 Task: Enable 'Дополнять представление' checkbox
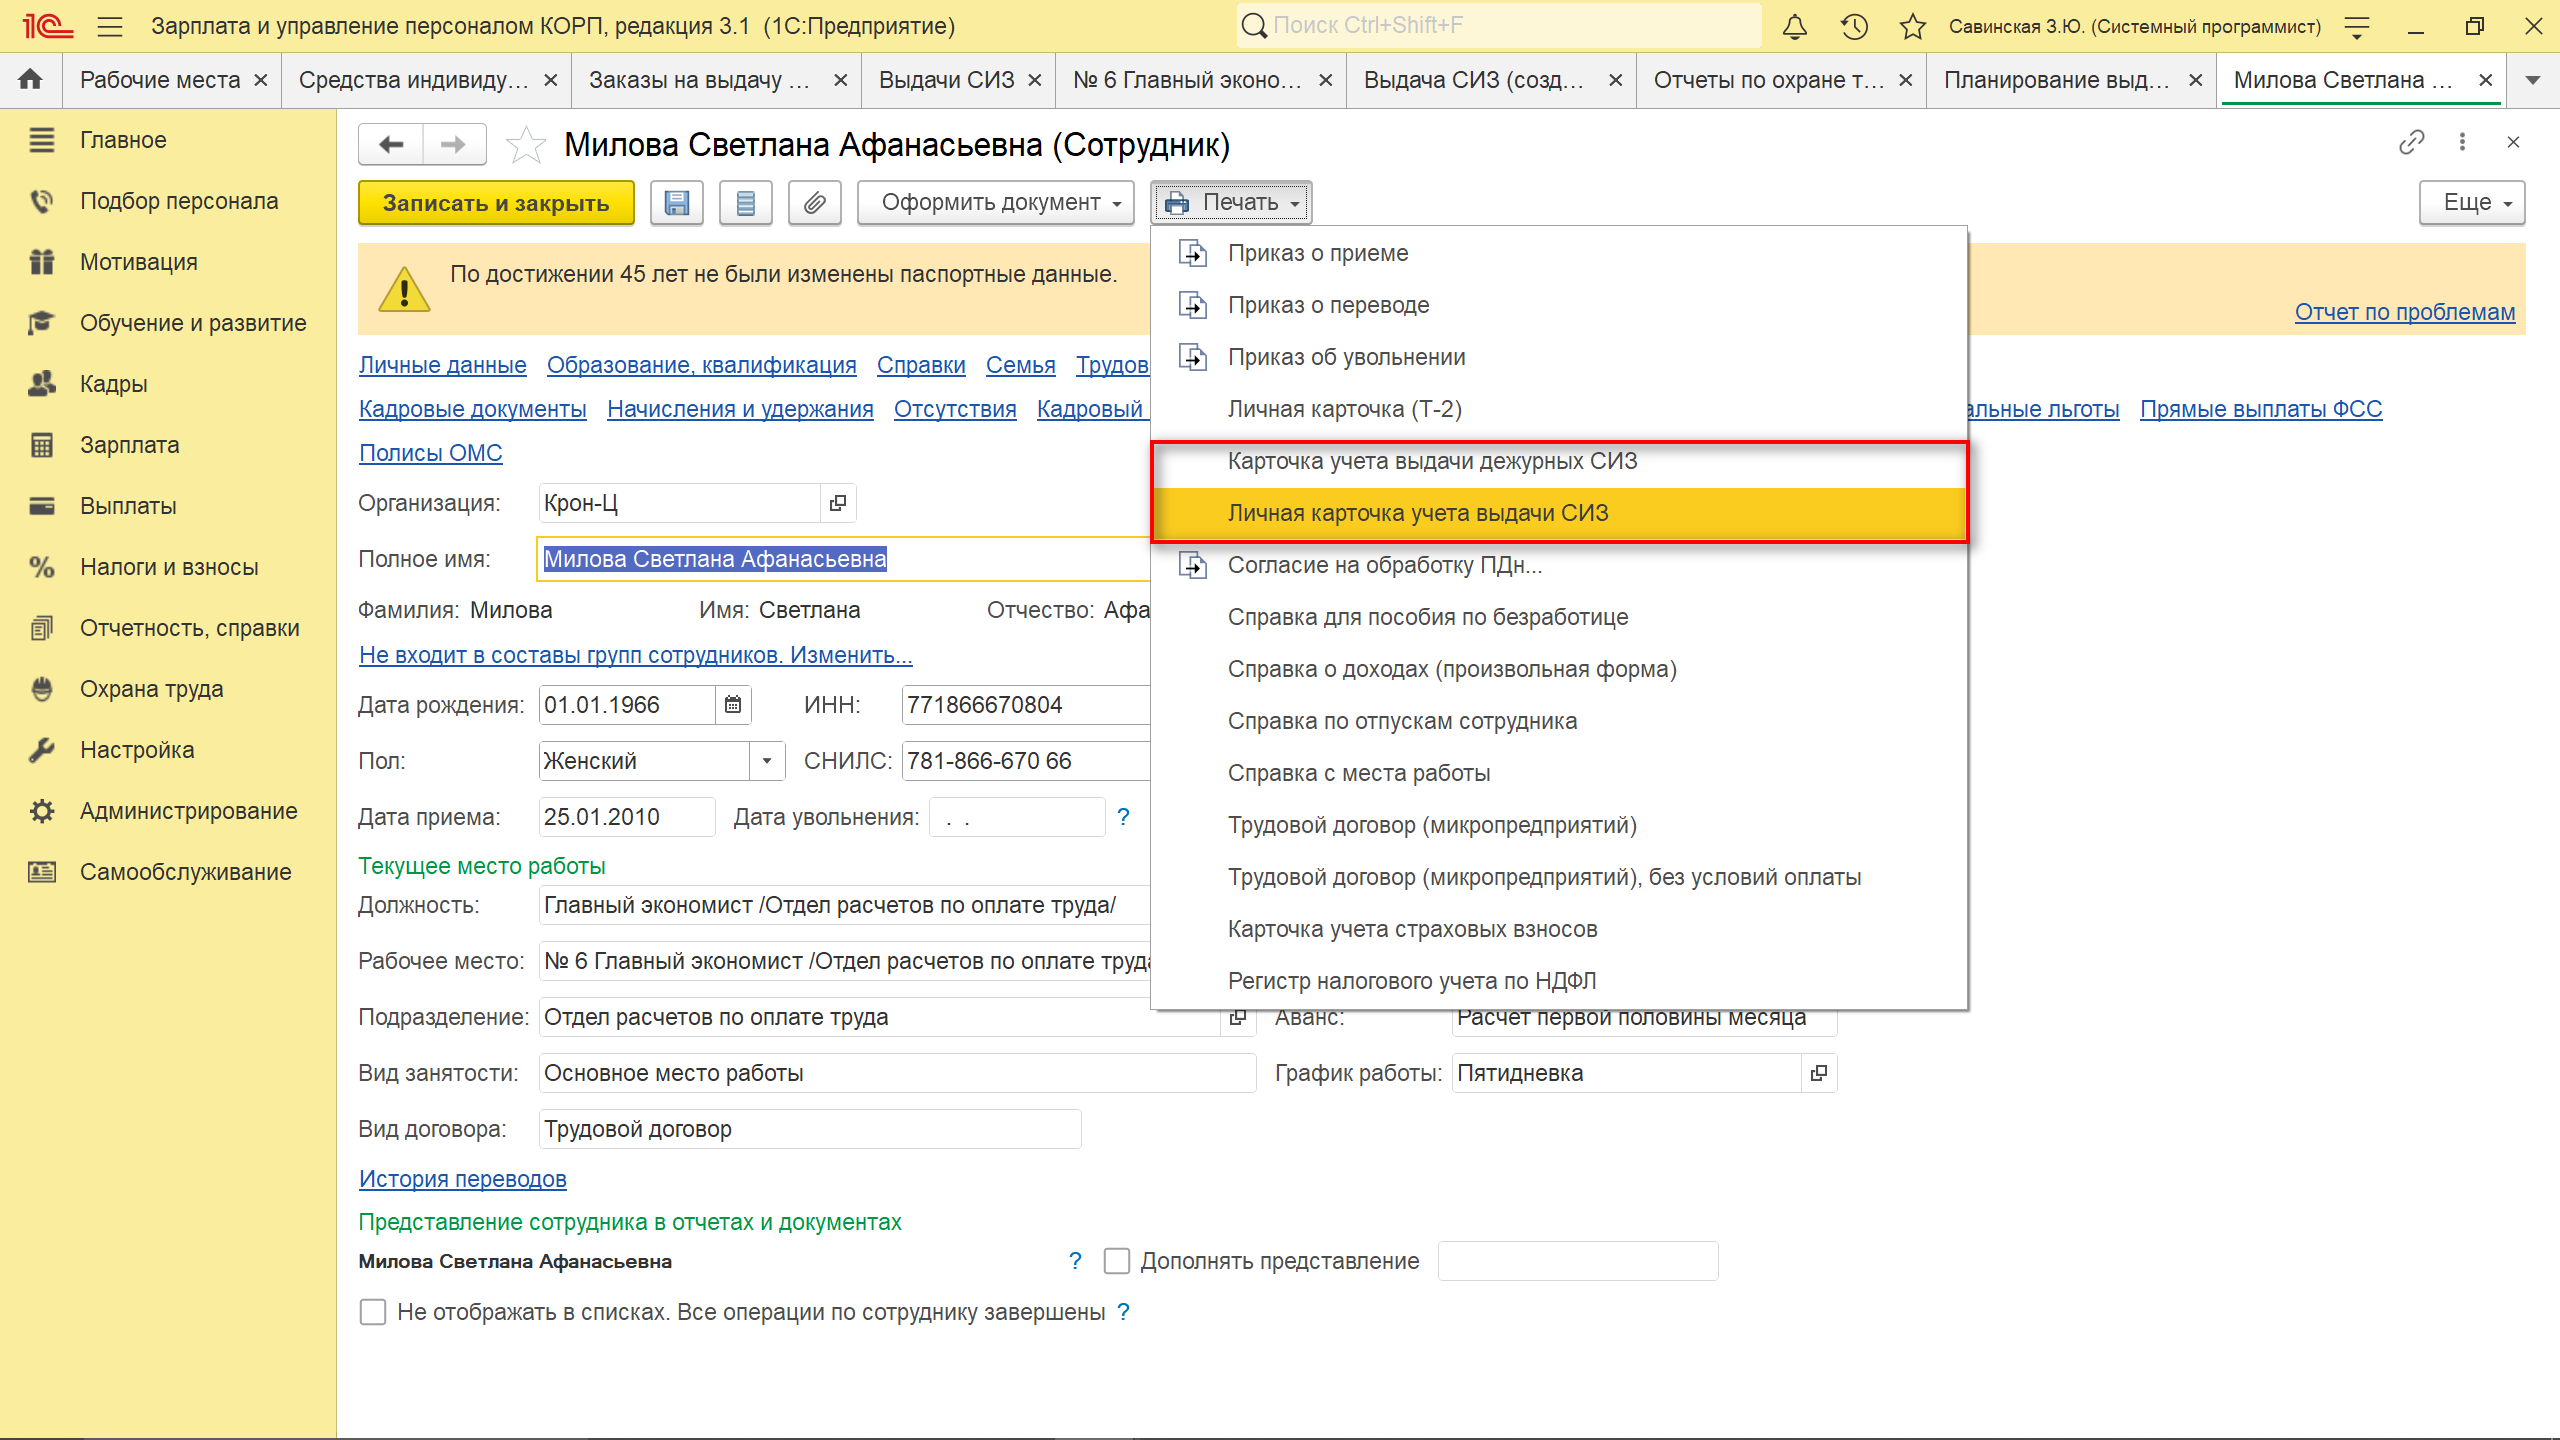(x=1117, y=1261)
